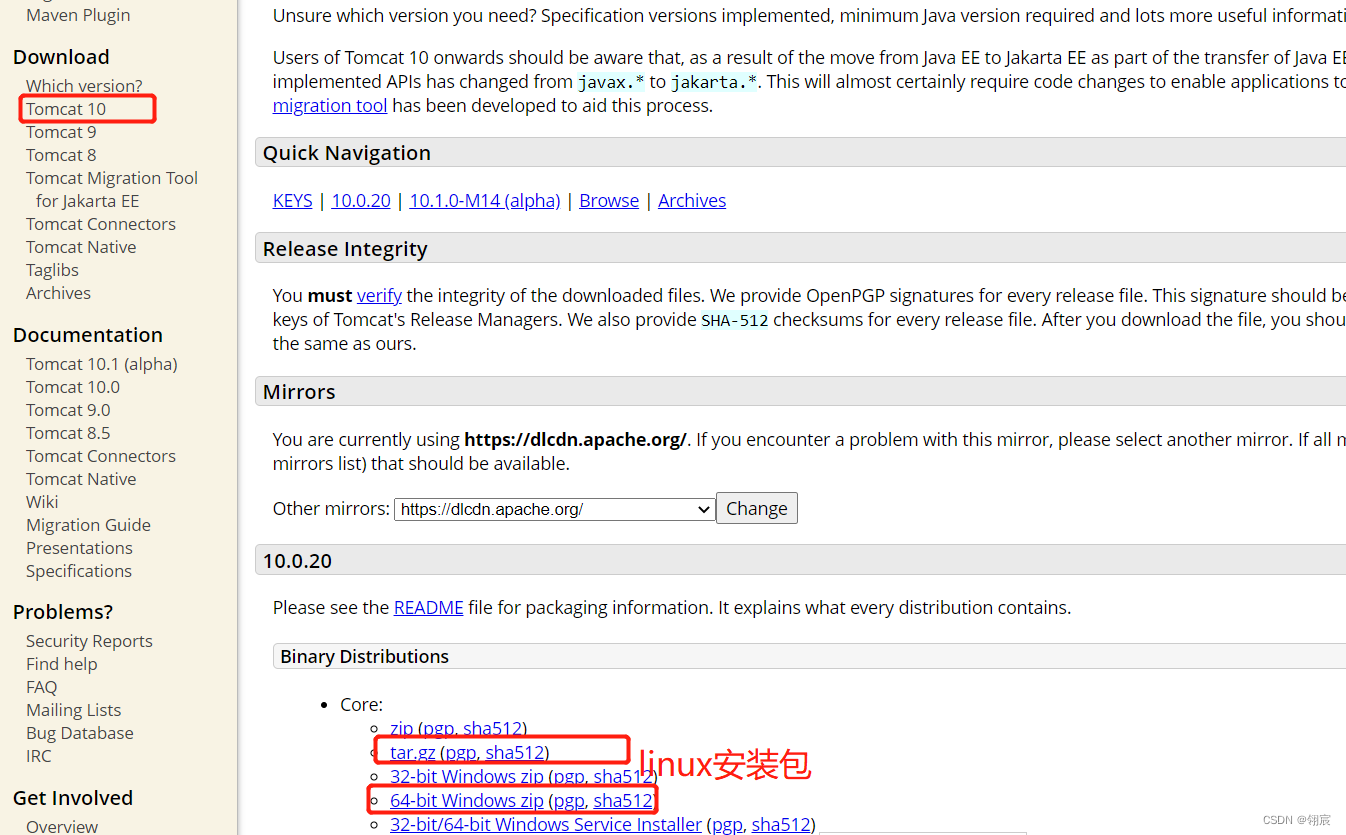This screenshot has width=1346, height=835.
Task: Open Archives in the Download sidebar
Action: coord(58,293)
